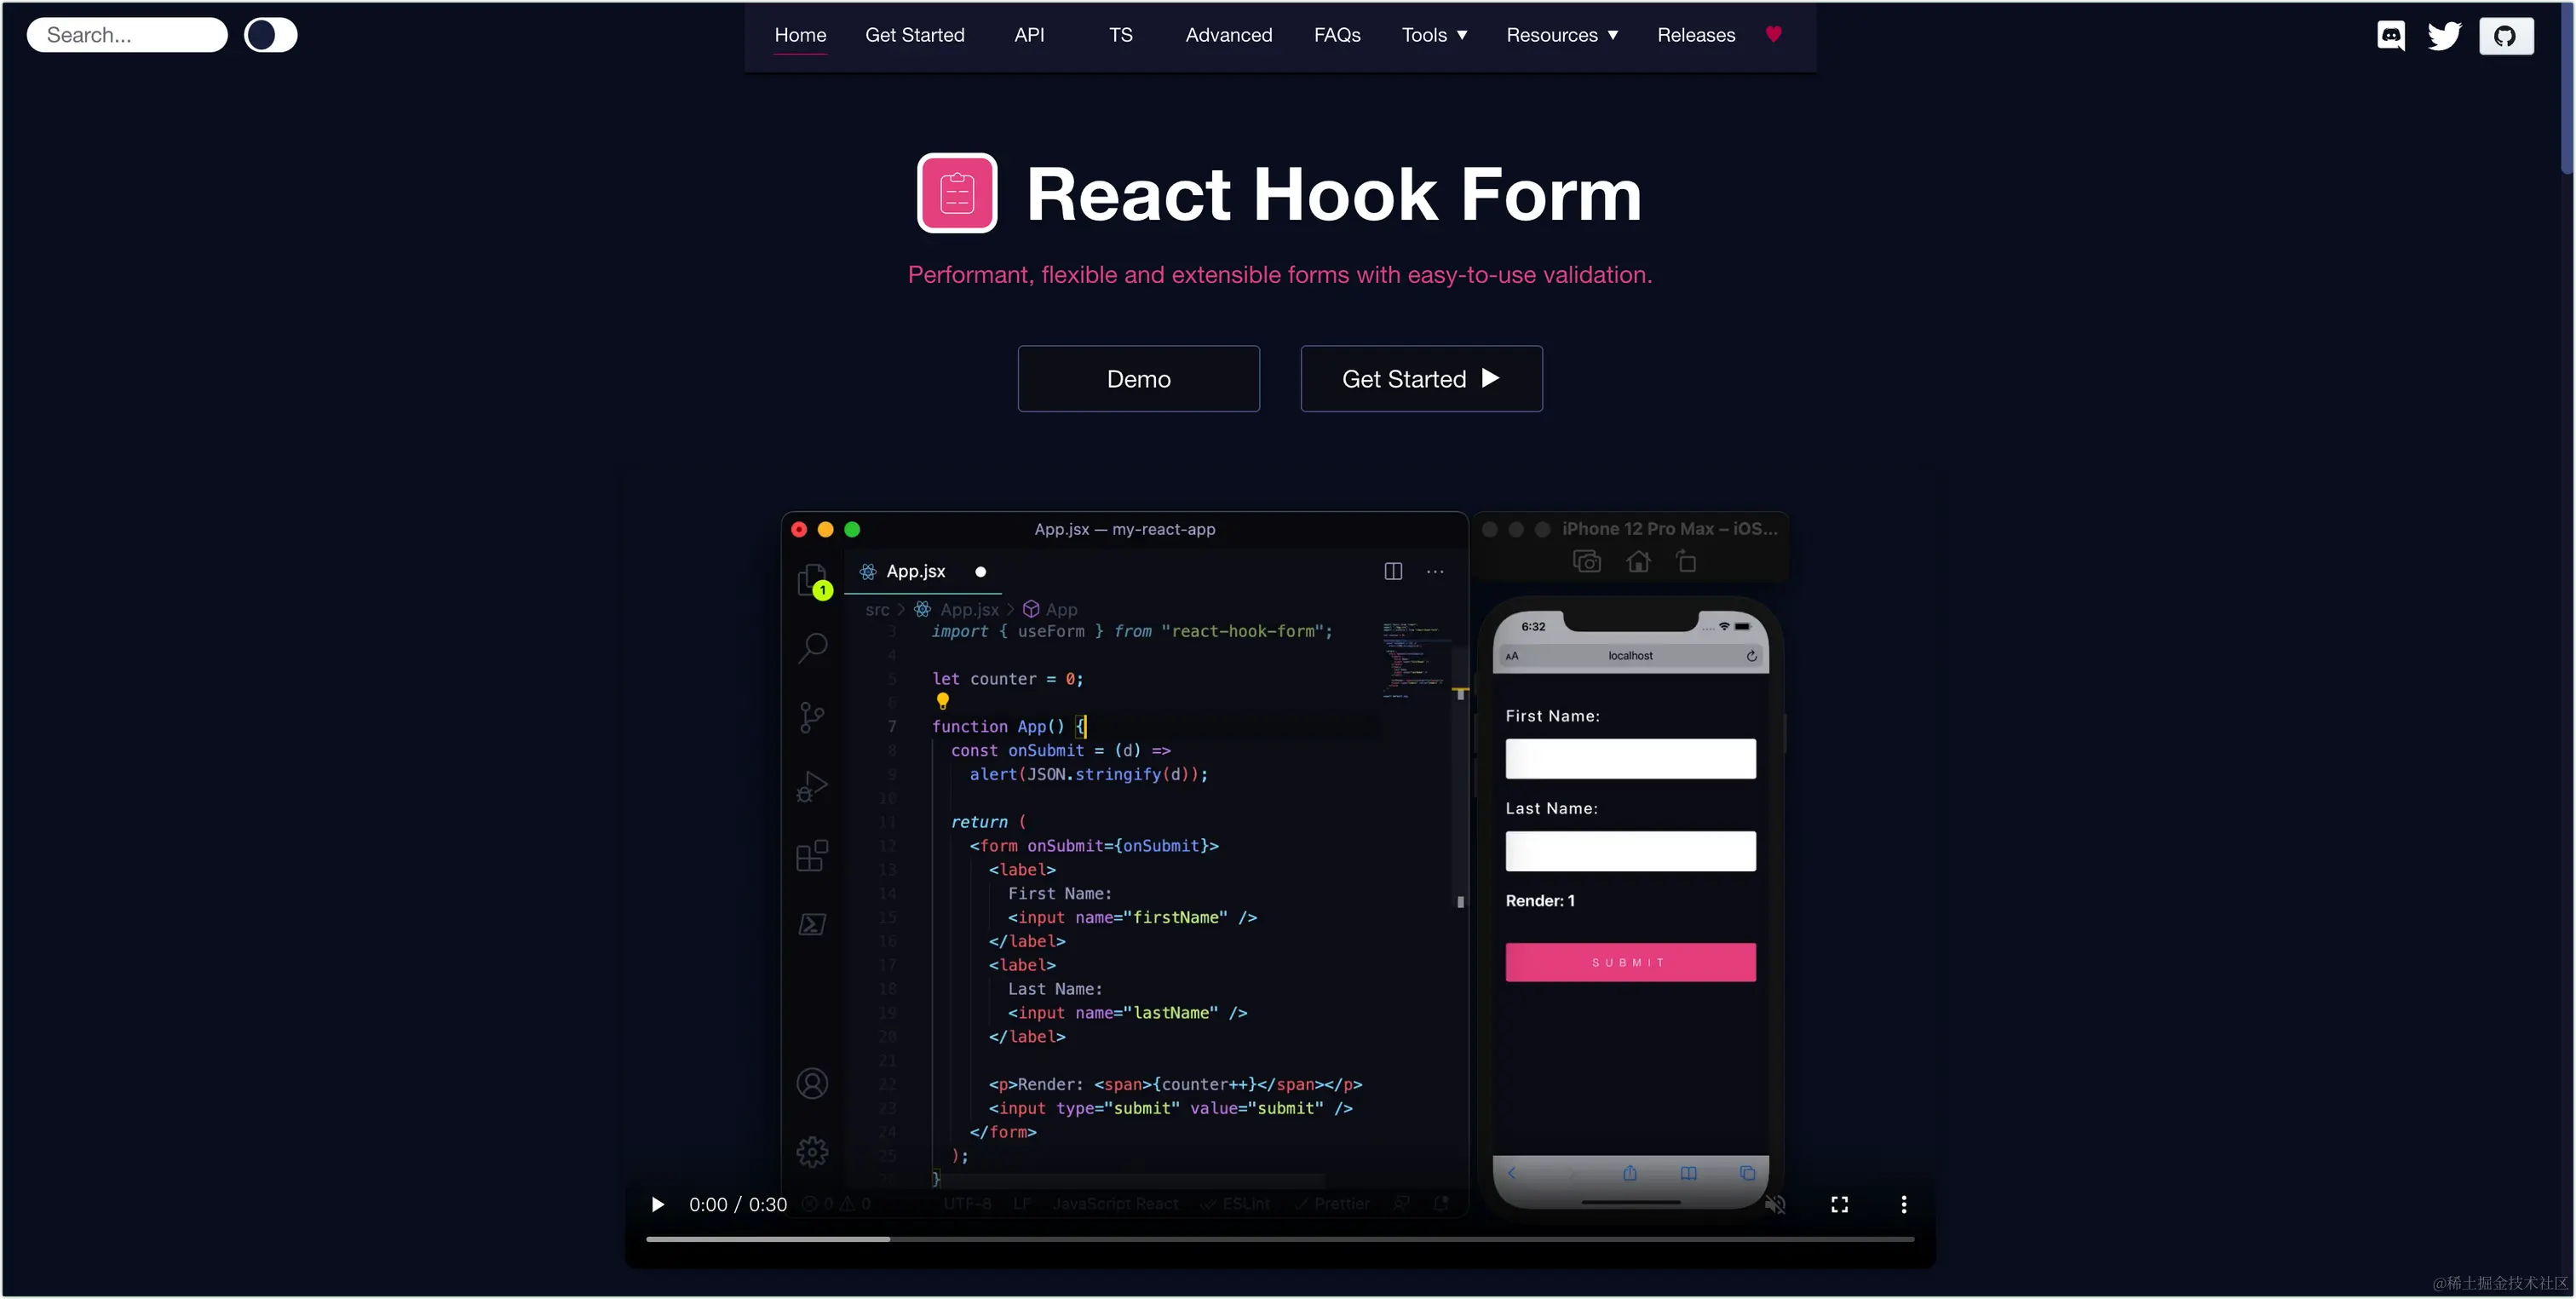
Task: Open the video's three-dot options menu
Action: [x=1903, y=1204]
